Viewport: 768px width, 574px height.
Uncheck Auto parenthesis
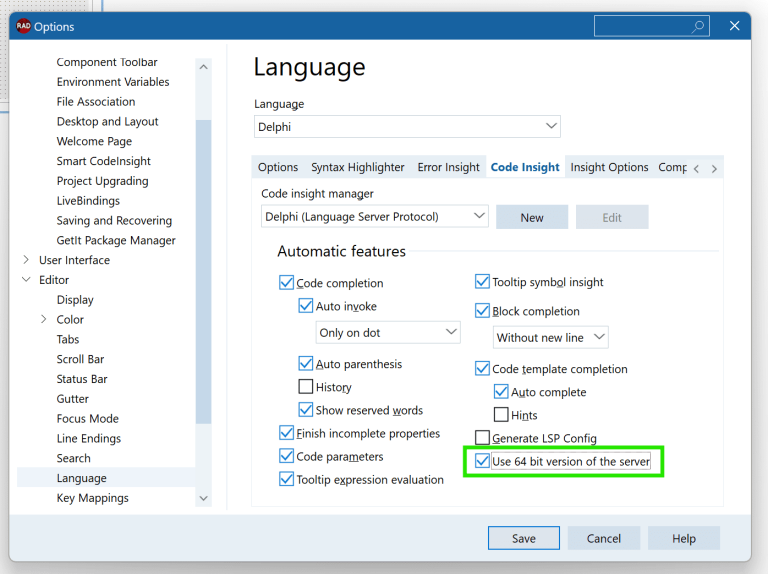tap(306, 363)
